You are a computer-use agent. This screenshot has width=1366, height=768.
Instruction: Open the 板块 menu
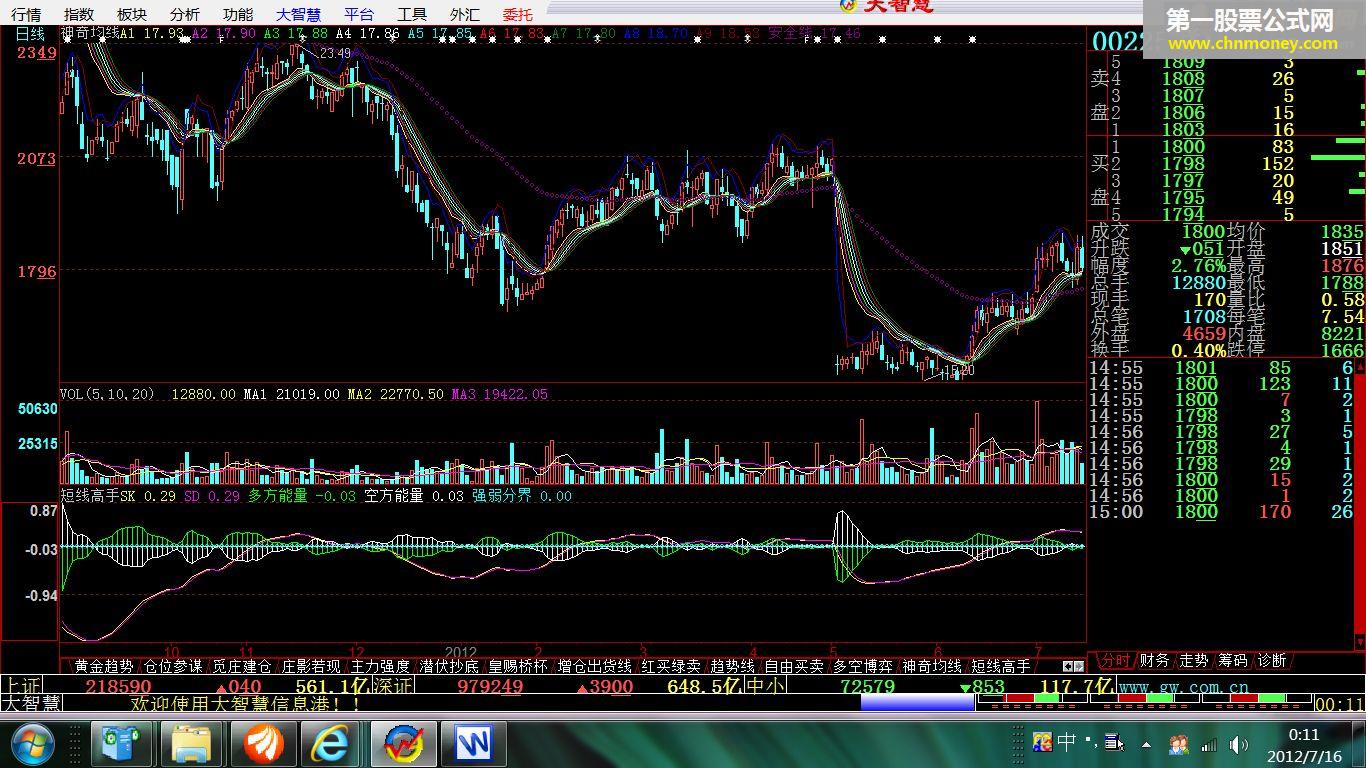pyautogui.click(x=131, y=14)
